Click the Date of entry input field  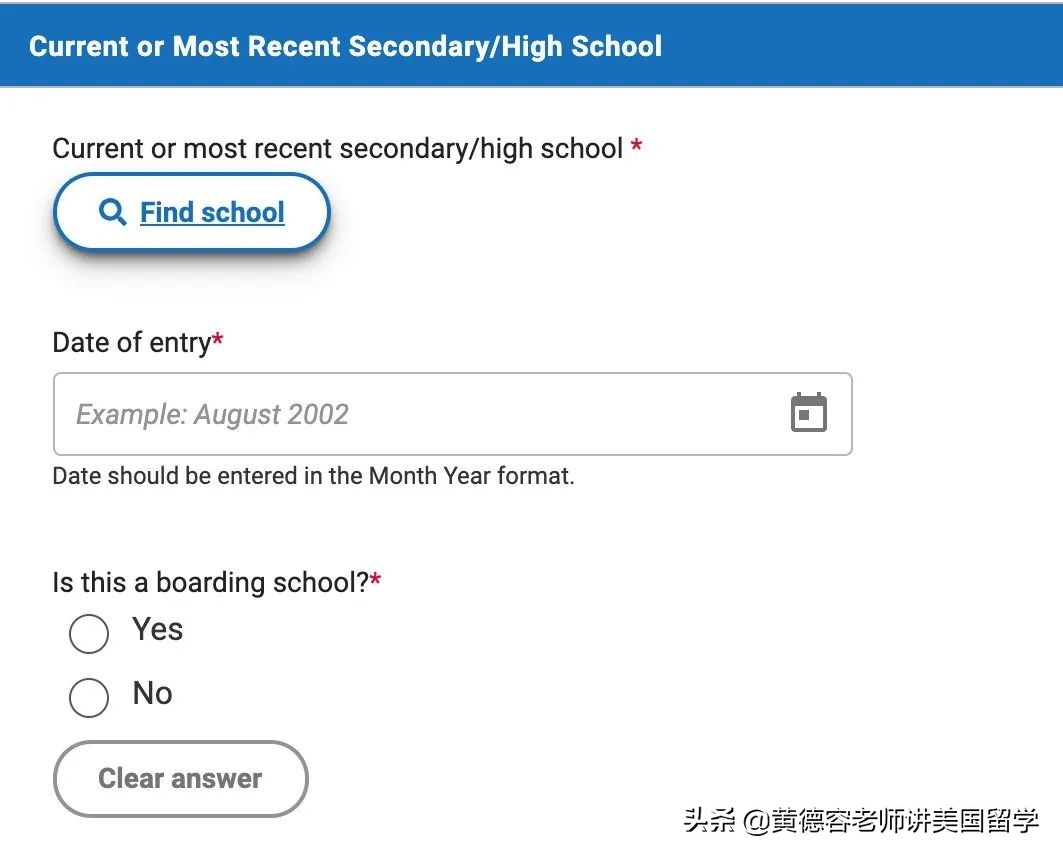pyautogui.click(x=400, y=413)
